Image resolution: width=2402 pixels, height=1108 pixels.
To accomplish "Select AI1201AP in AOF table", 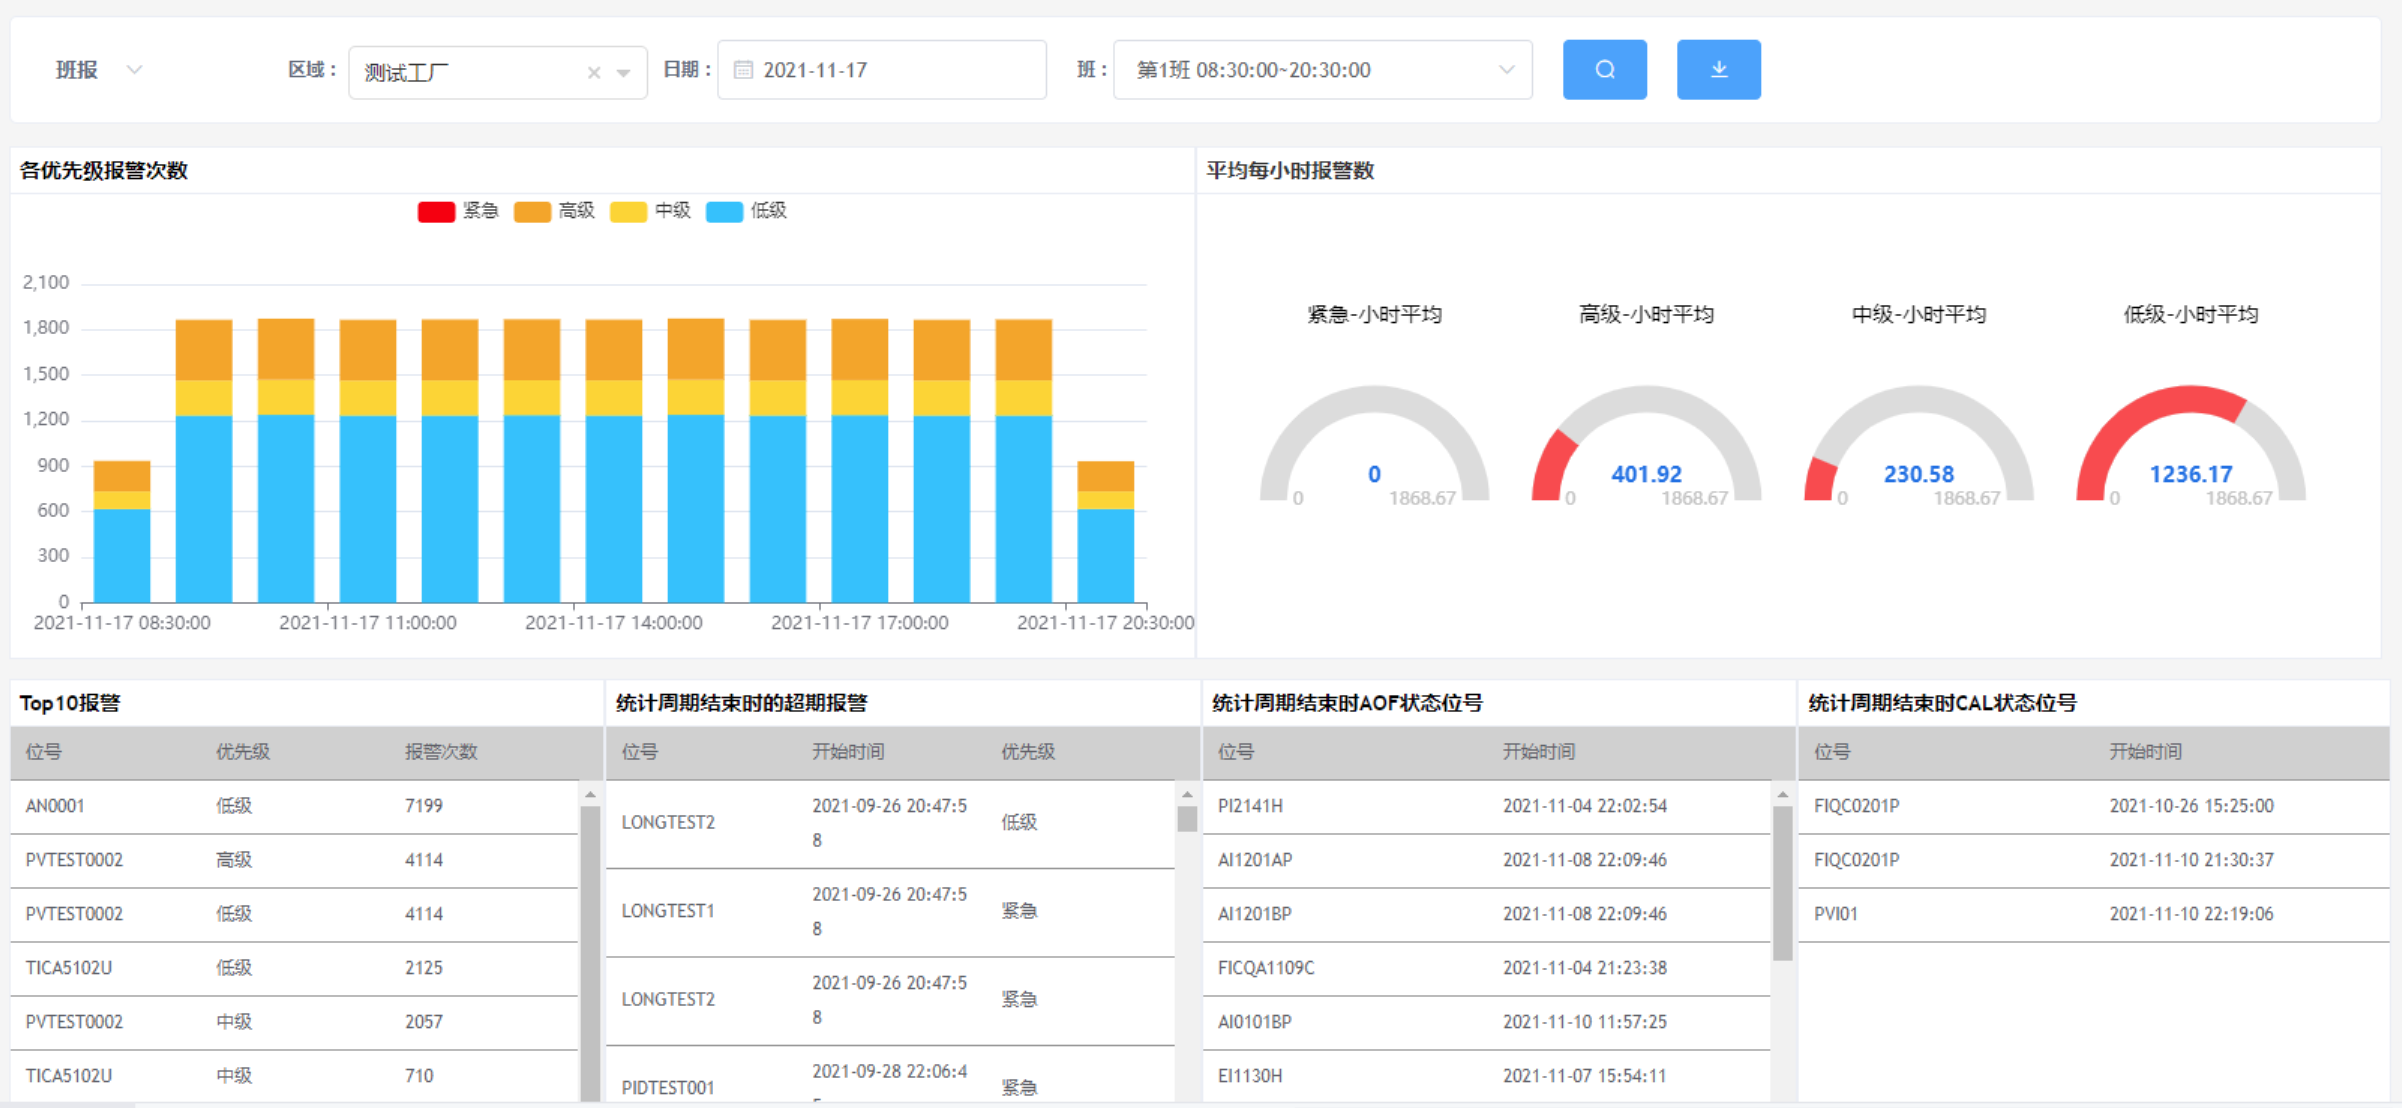I will click(1486, 861).
